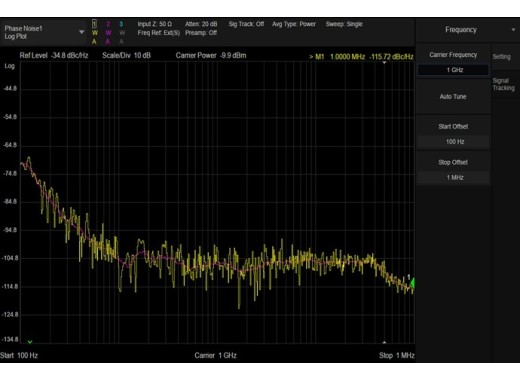
Task: Click the Sig Track: Off label
Action: coord(246,24)
